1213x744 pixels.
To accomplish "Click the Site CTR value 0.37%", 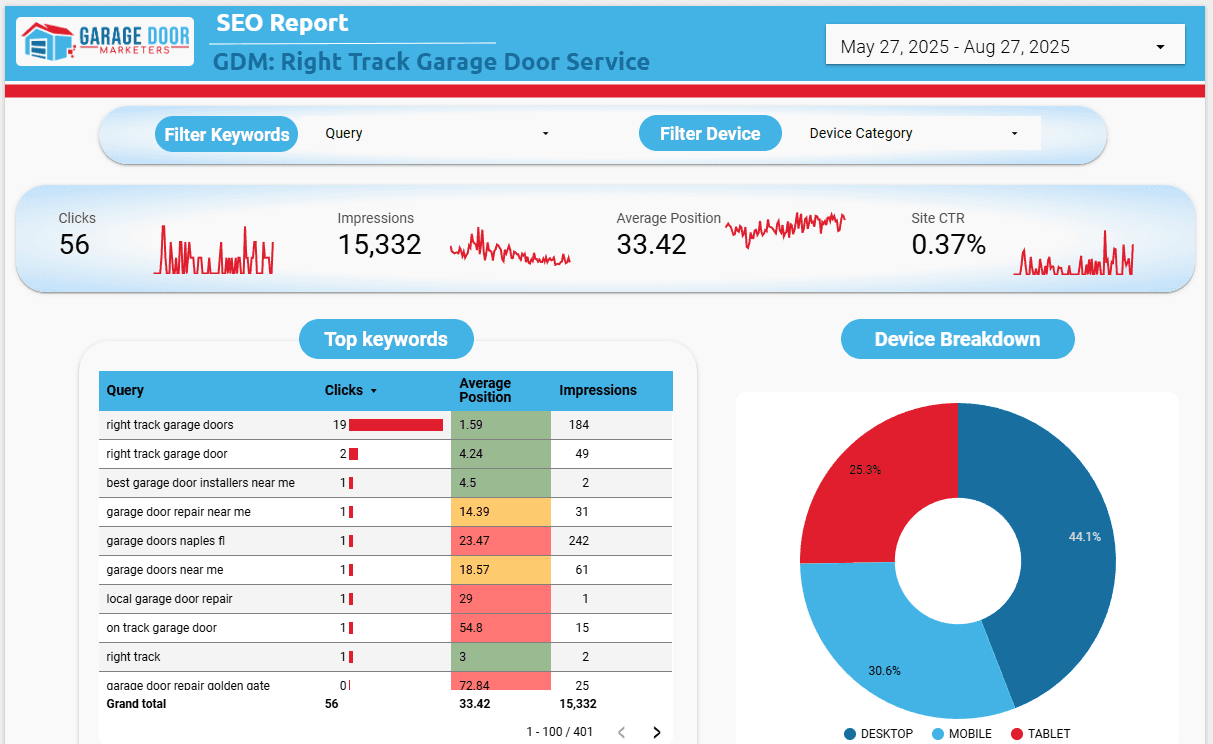I will (x=948, y=244).
